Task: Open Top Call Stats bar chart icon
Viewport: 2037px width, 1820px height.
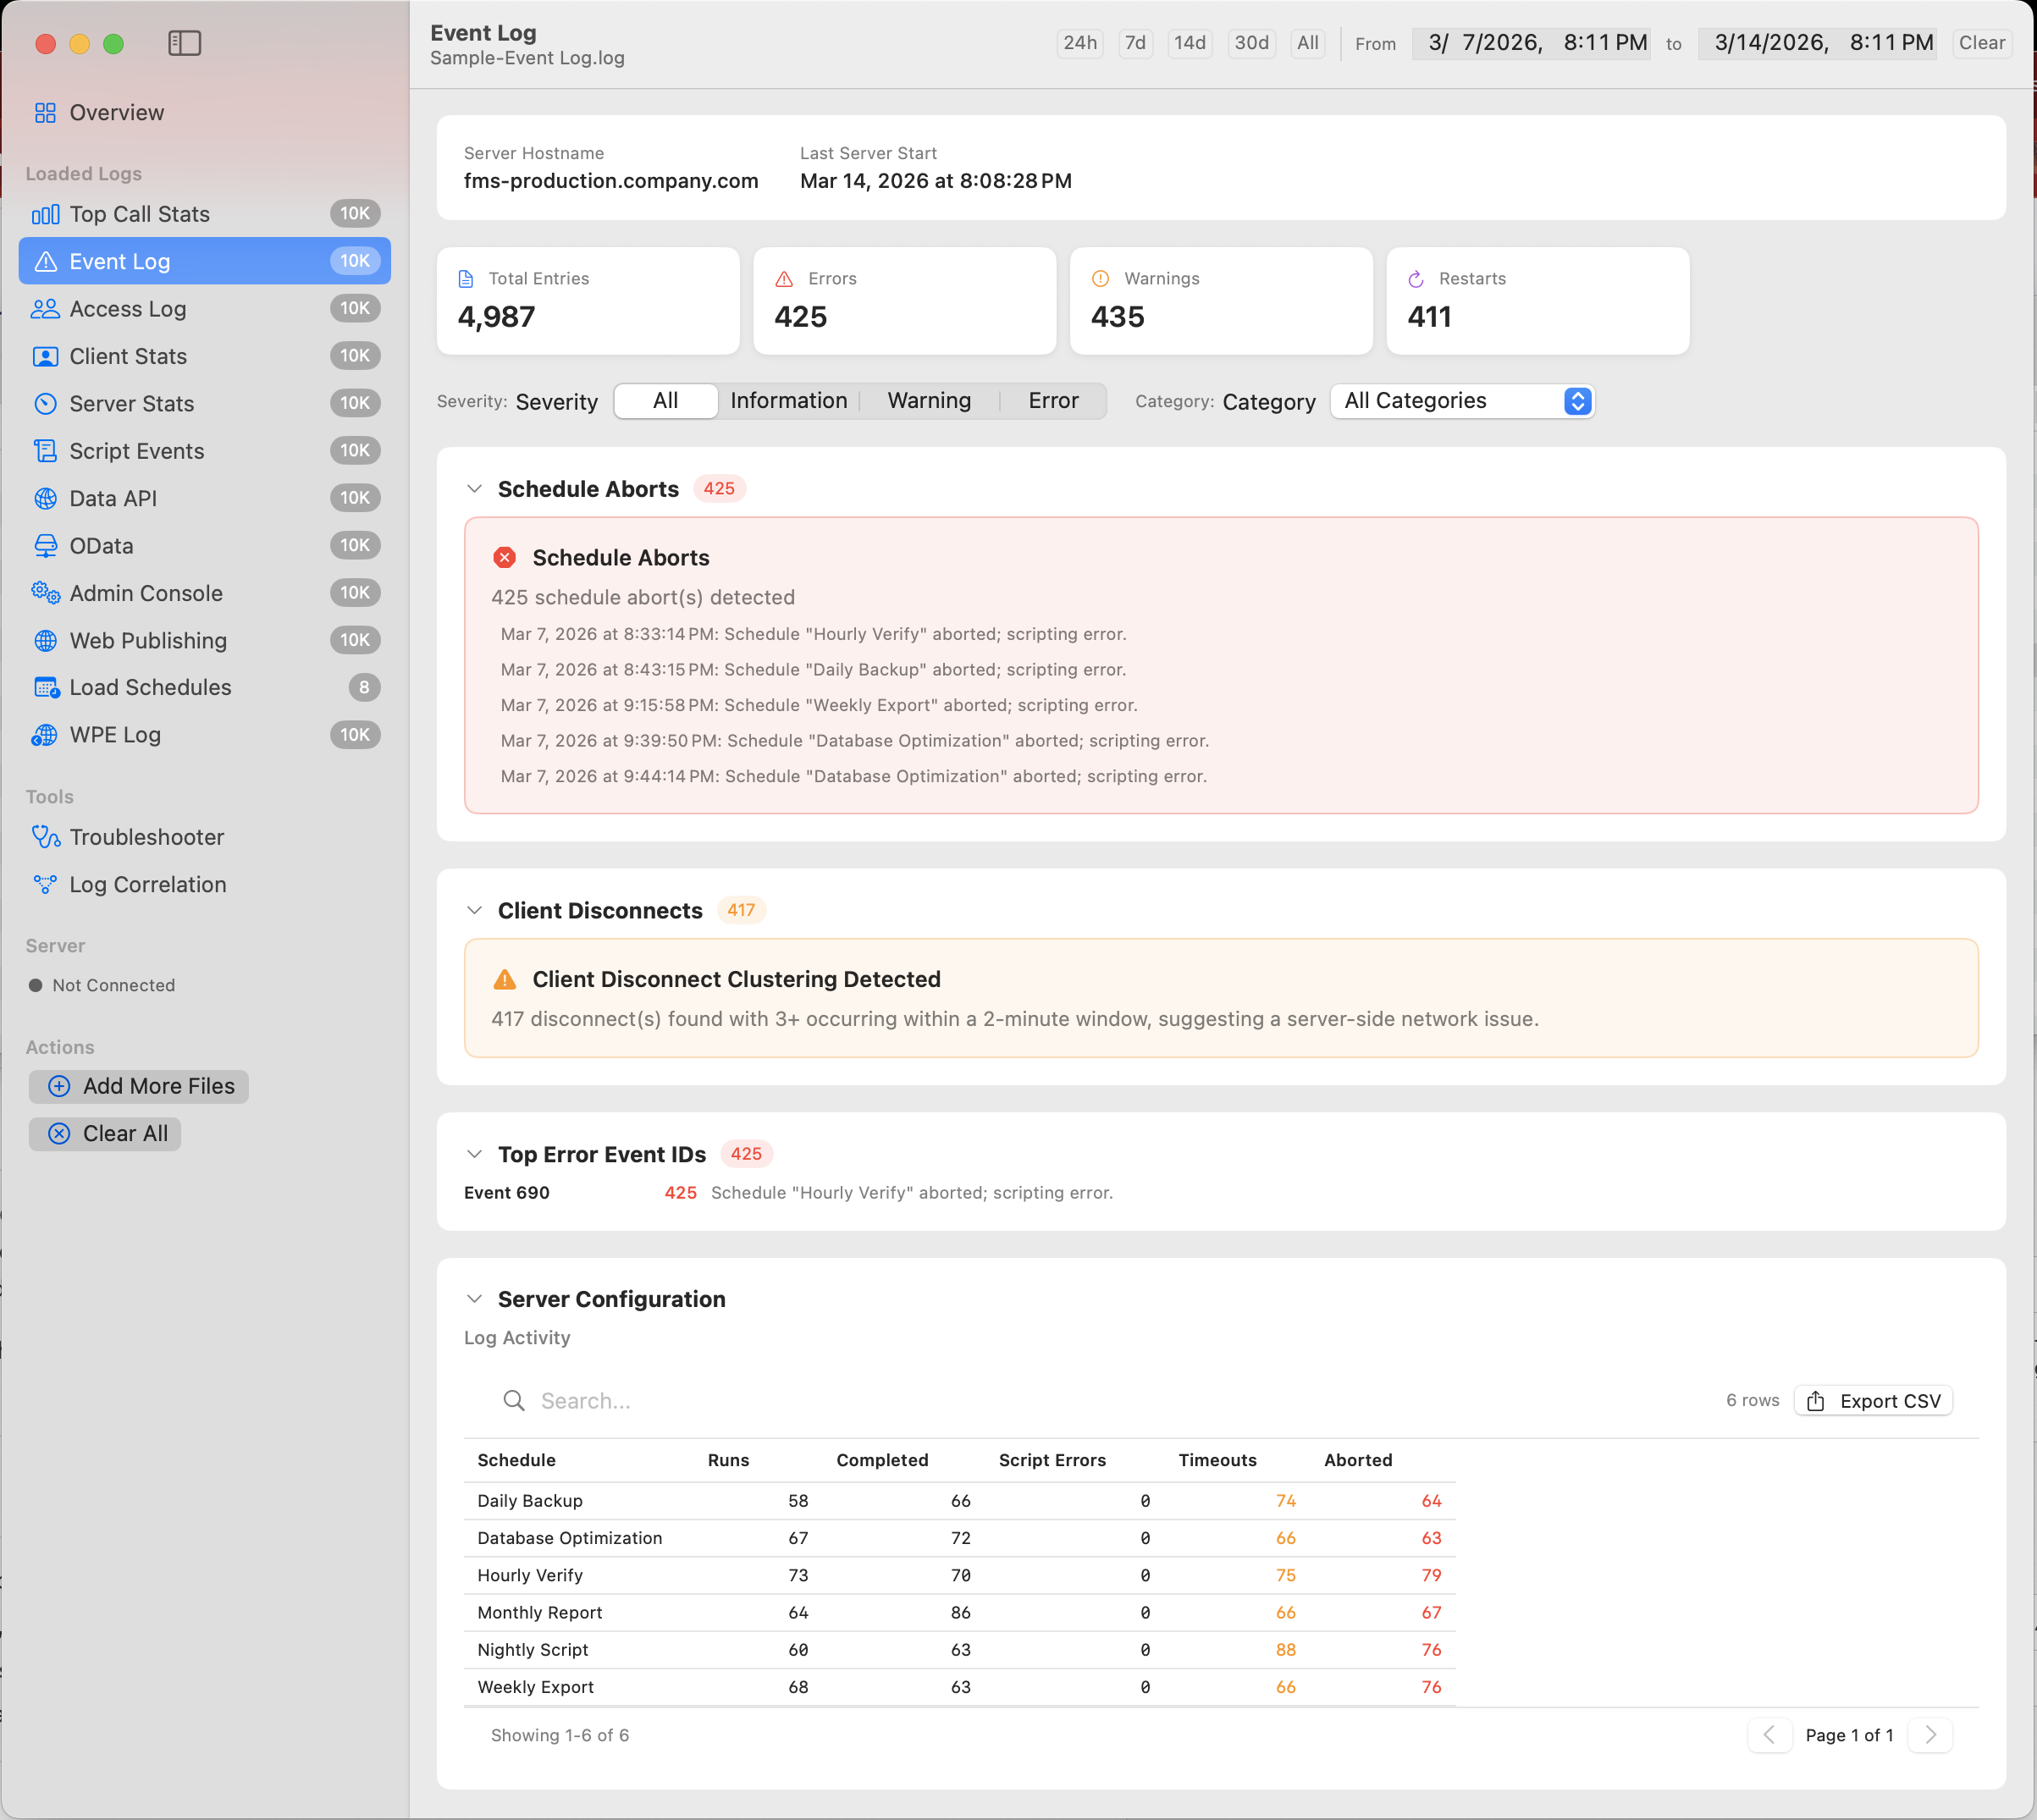Action: point(45,214)
